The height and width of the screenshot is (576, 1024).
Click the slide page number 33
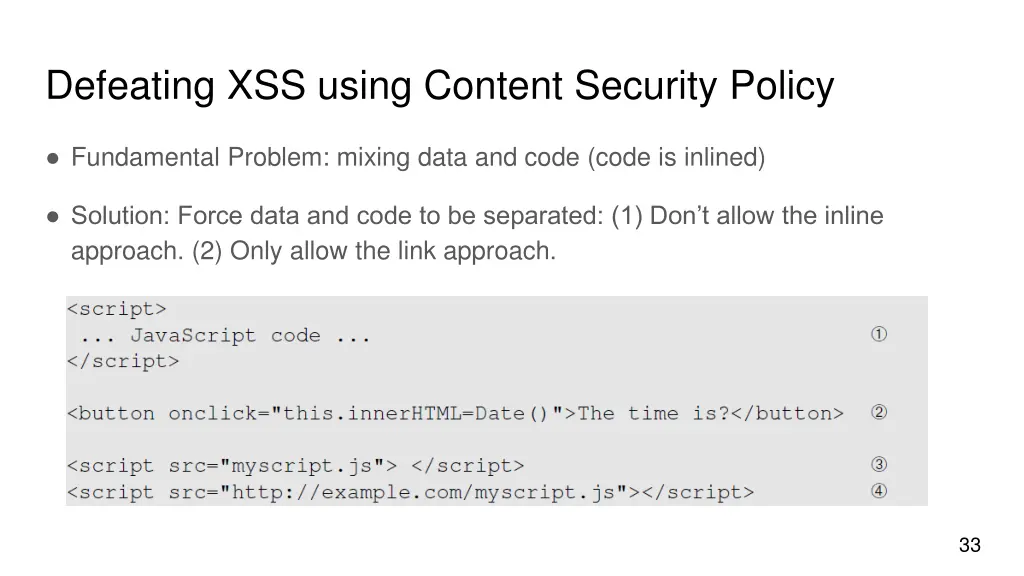tap(969, 545)
